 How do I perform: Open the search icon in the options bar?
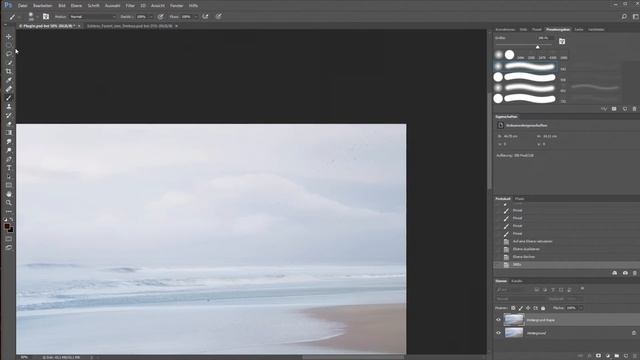(624, 17)
